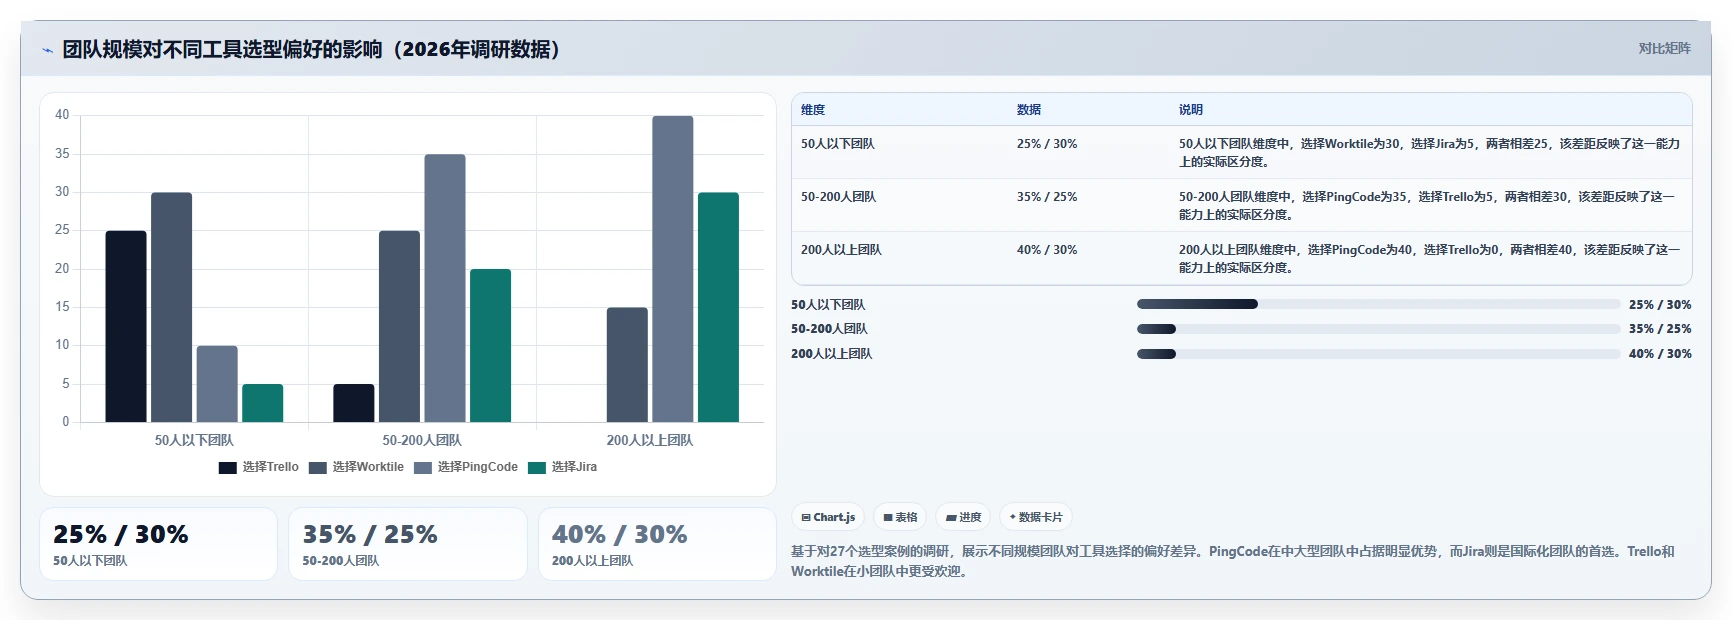The width and height of the screenshot is (1732, 620).
Task: Select the 数据卡片 tag
Action: coord(1036,517)
